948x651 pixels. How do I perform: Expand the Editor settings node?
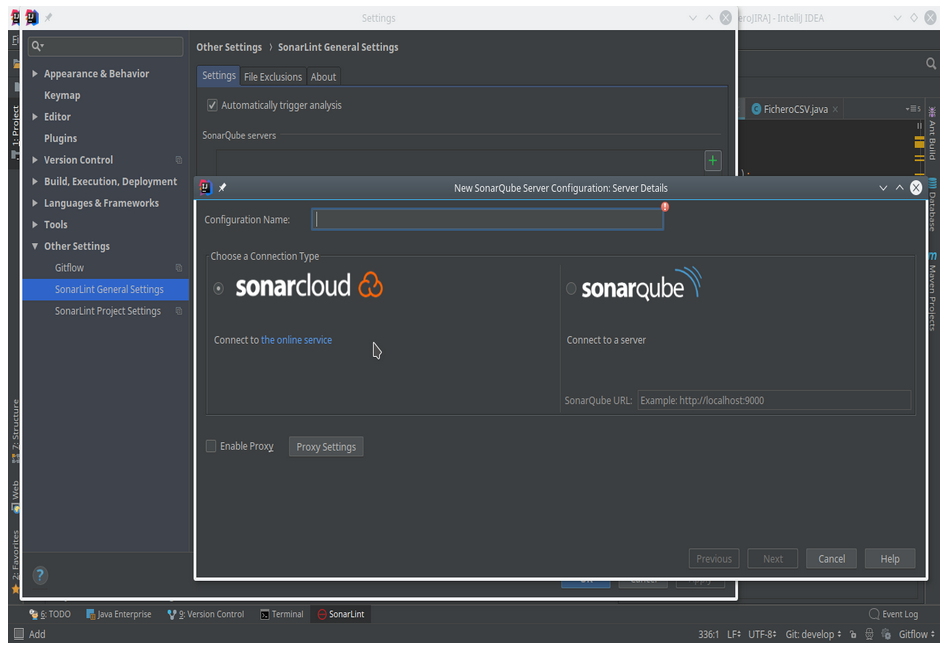point(34,117)
